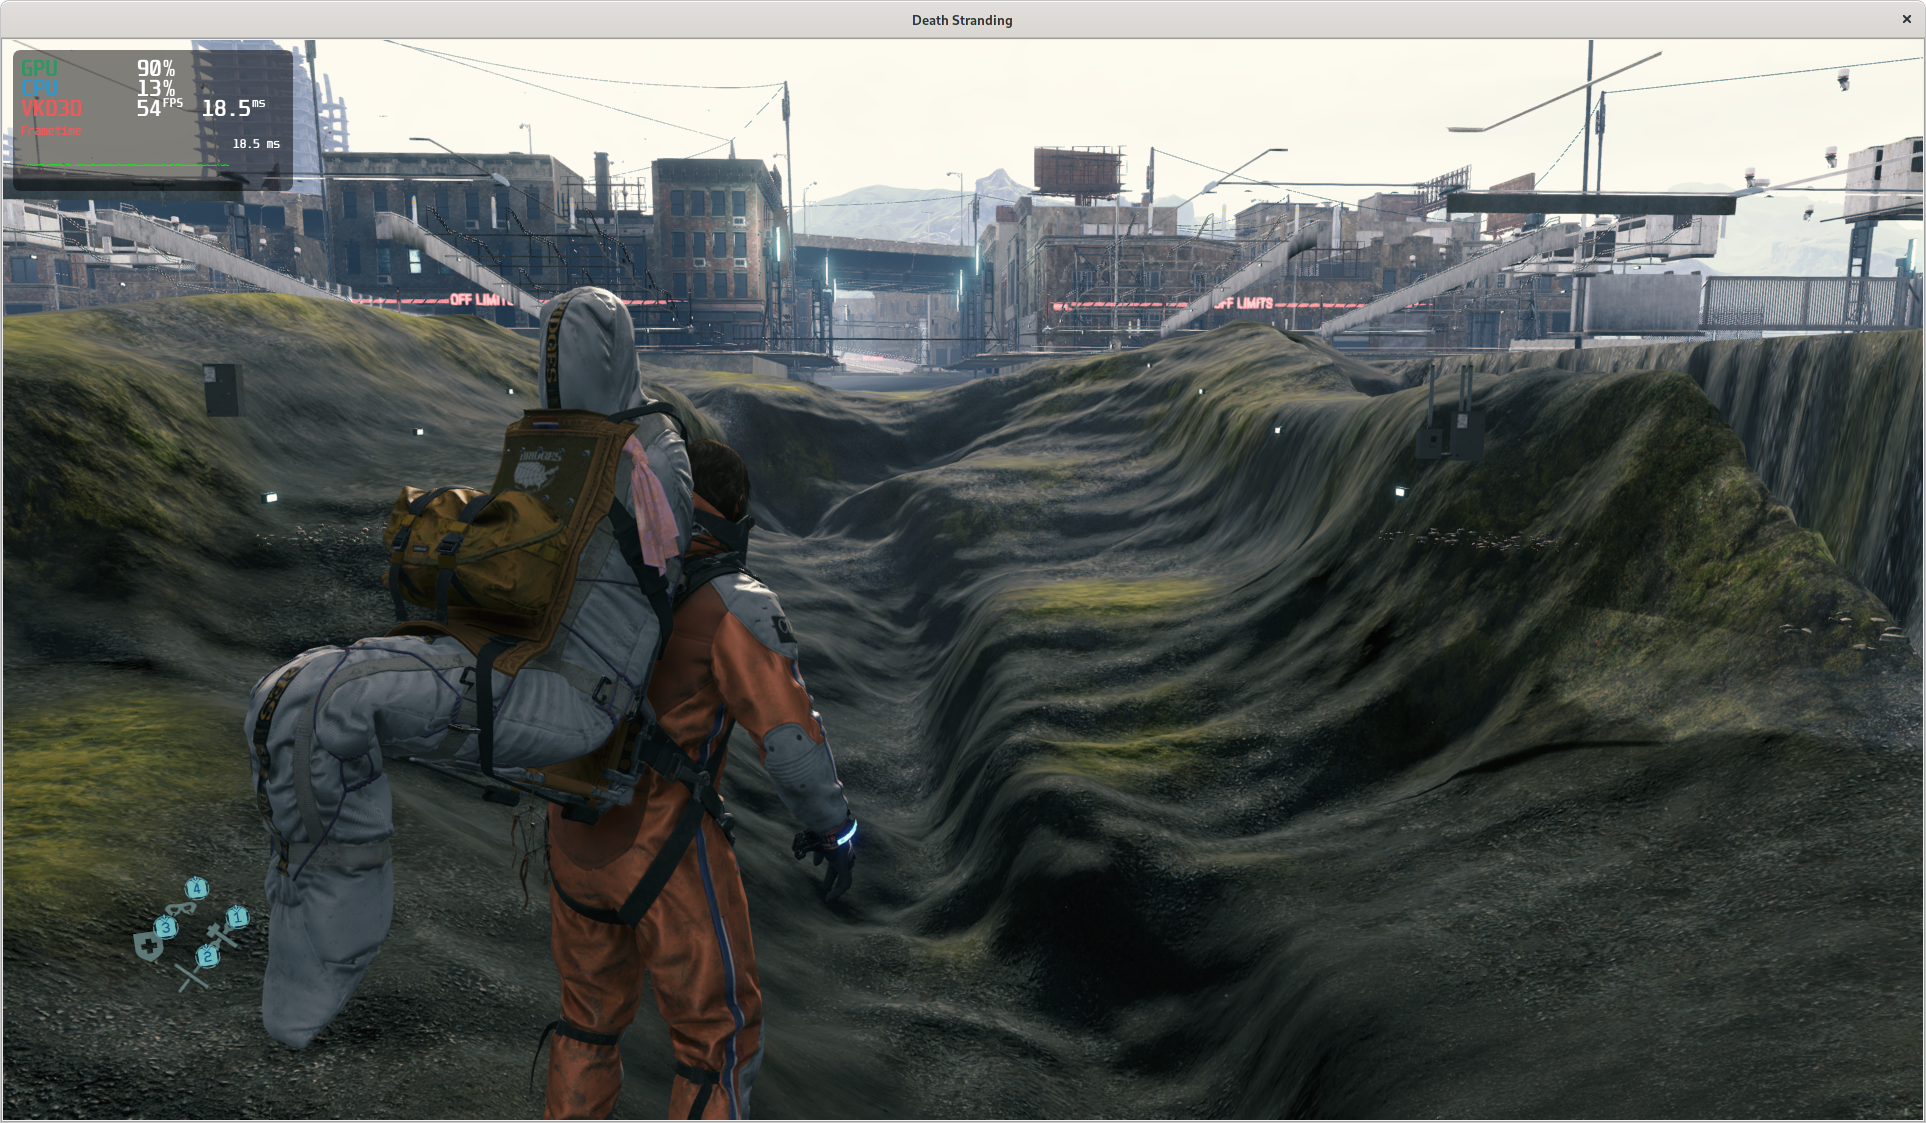The height and width of the screenshot is (1123, 1926).
Task: Select the hammer tools slot icon
Action: [221, 938]
